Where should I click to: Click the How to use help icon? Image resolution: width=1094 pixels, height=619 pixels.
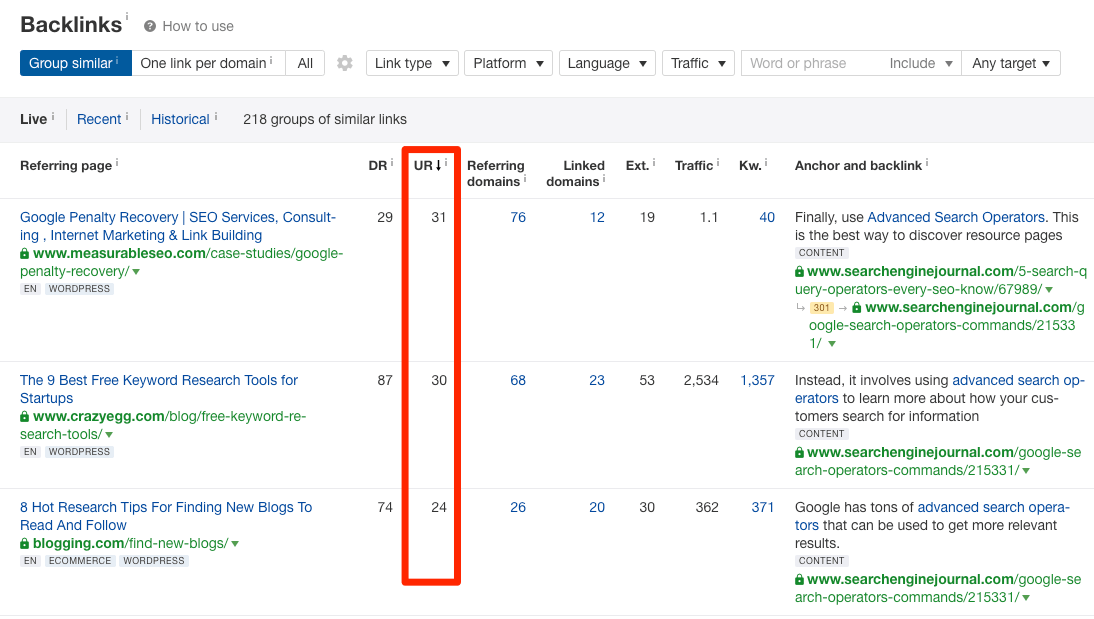coord(151,26)
